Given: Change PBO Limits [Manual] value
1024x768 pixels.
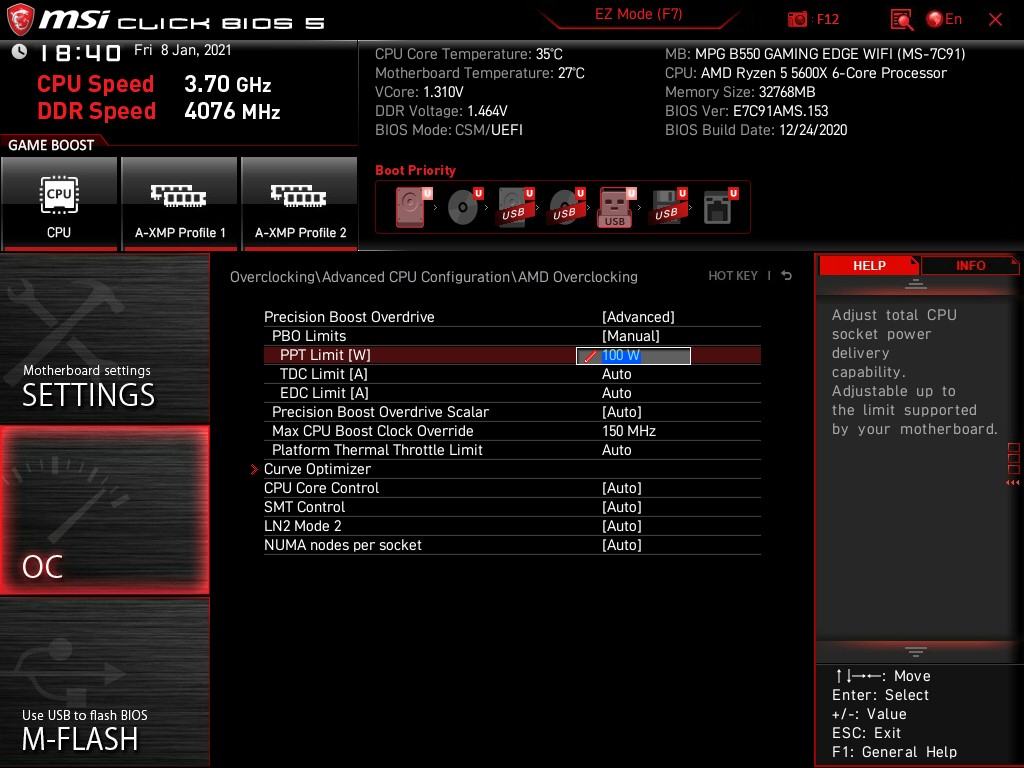Looking at the screenshot, I should 630,336.
